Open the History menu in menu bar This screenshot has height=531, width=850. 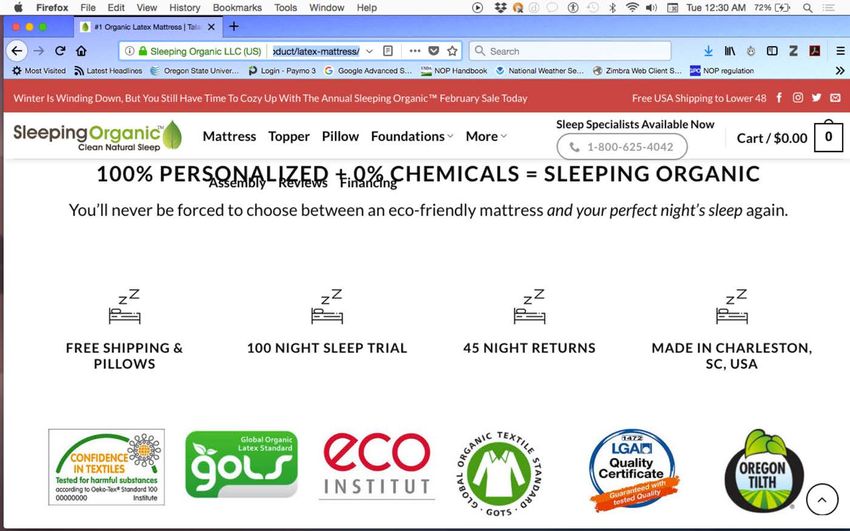184,8
